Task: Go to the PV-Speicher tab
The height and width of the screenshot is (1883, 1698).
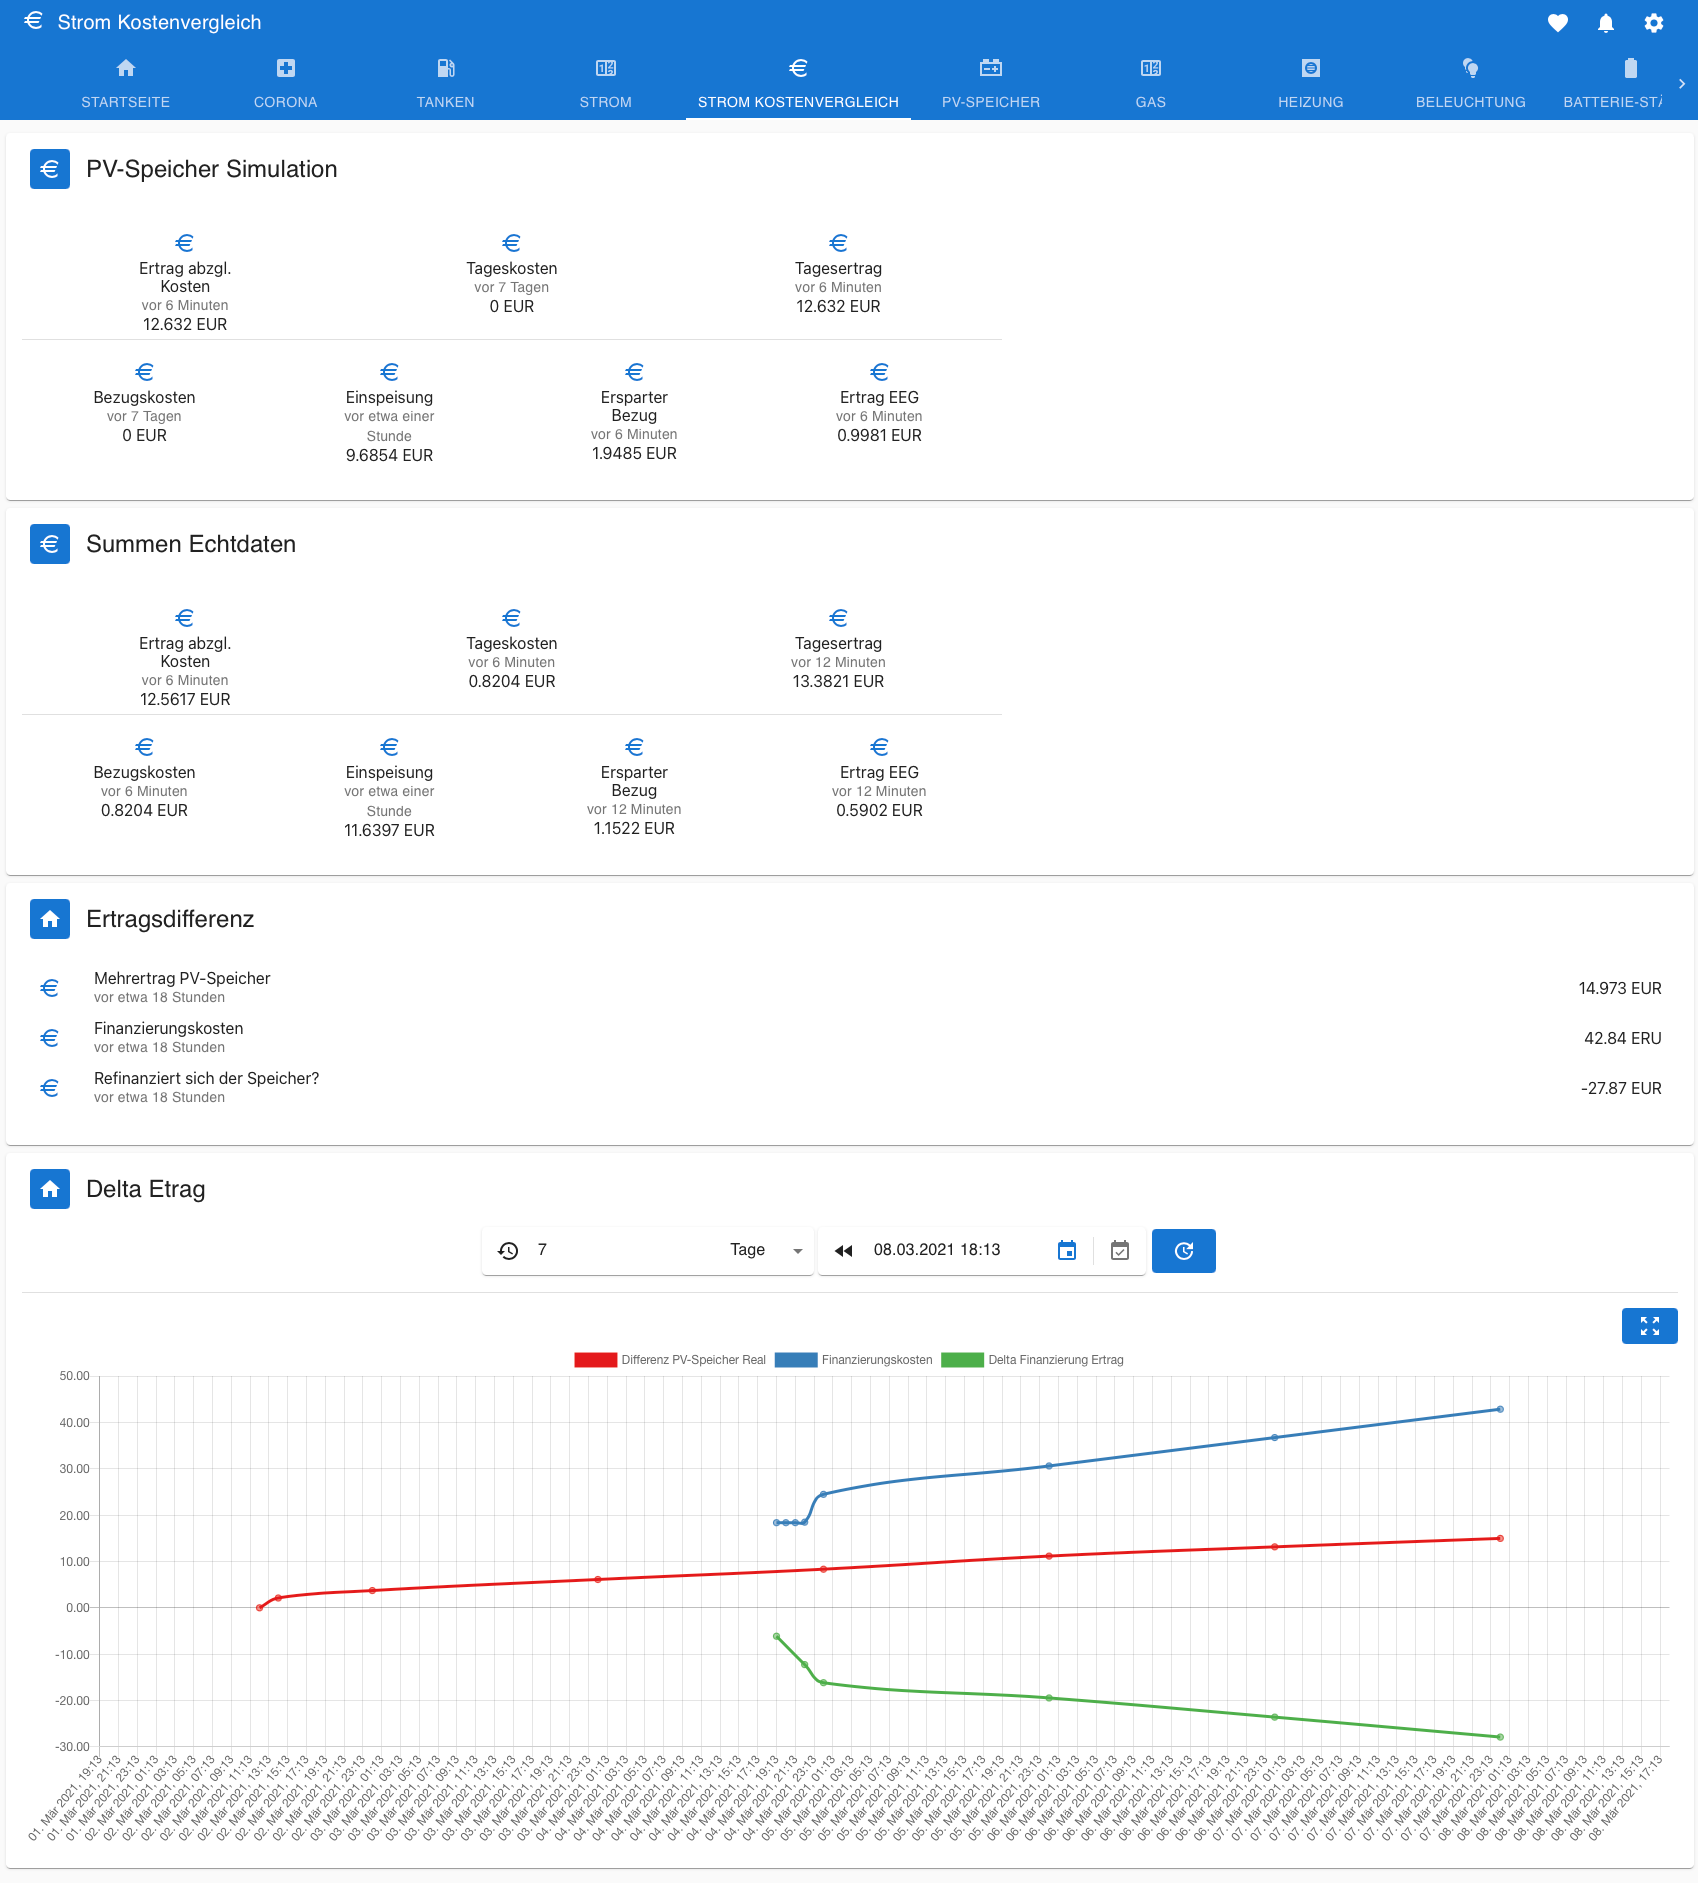Action: coord(991,83)
